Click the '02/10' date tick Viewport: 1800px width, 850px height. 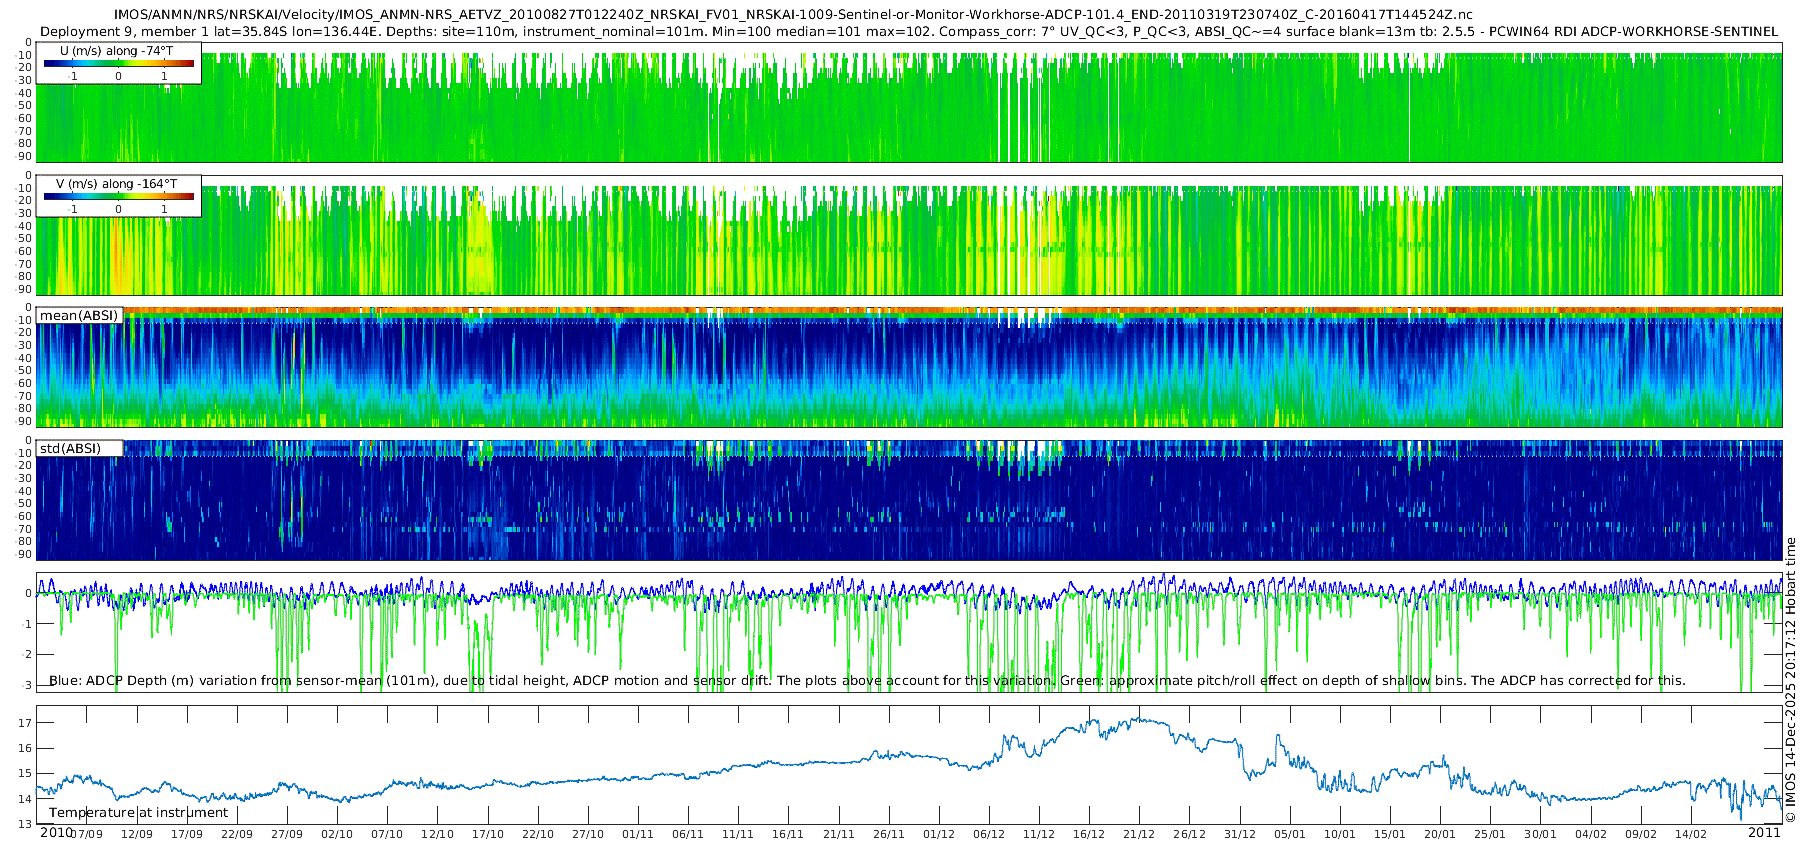pos(337,834)
